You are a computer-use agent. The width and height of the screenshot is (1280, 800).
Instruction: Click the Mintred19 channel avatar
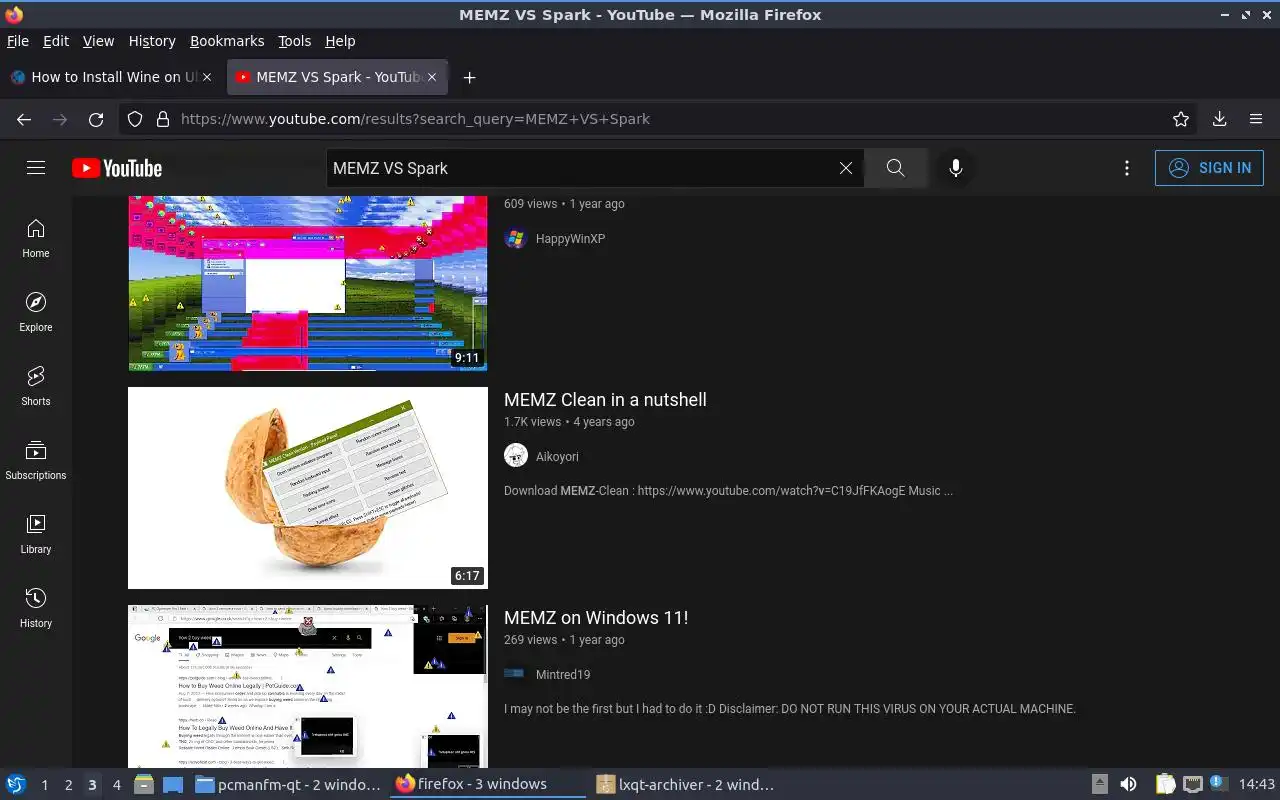(x=515, y=674)
